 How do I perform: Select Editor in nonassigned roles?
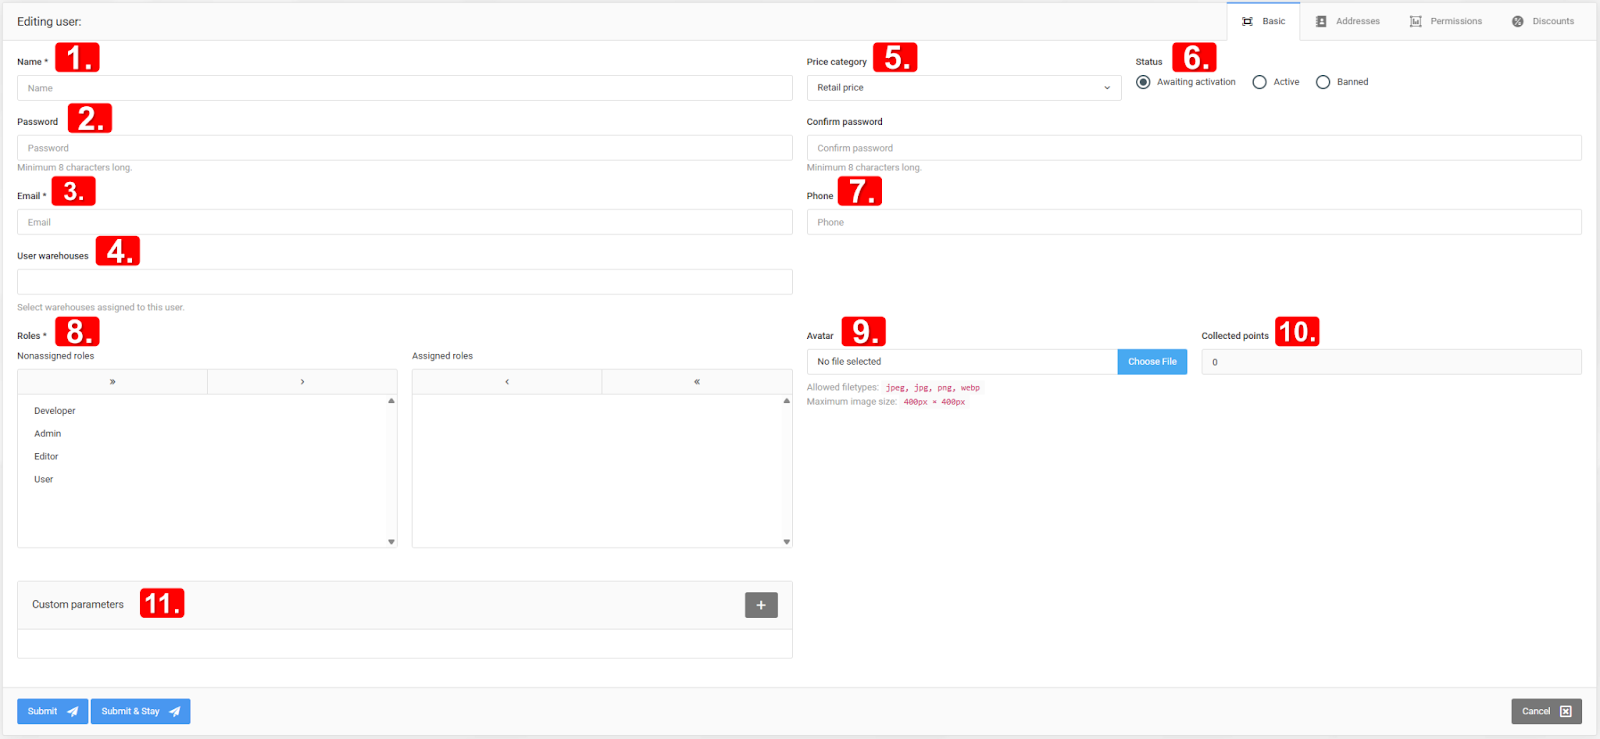(46, 457)
